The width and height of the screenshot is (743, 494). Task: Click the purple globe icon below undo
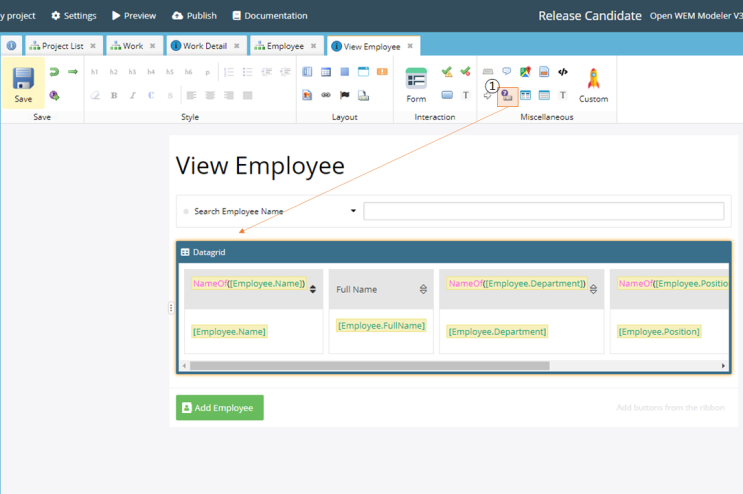54,96
